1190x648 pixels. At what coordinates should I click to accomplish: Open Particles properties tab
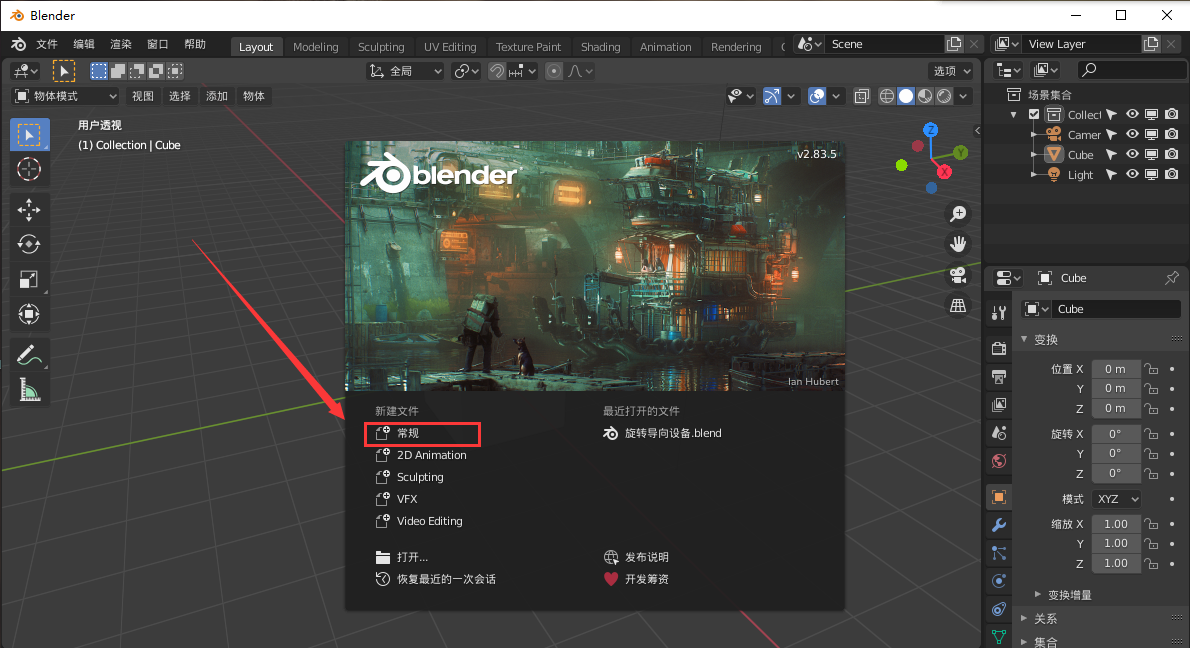999,553
